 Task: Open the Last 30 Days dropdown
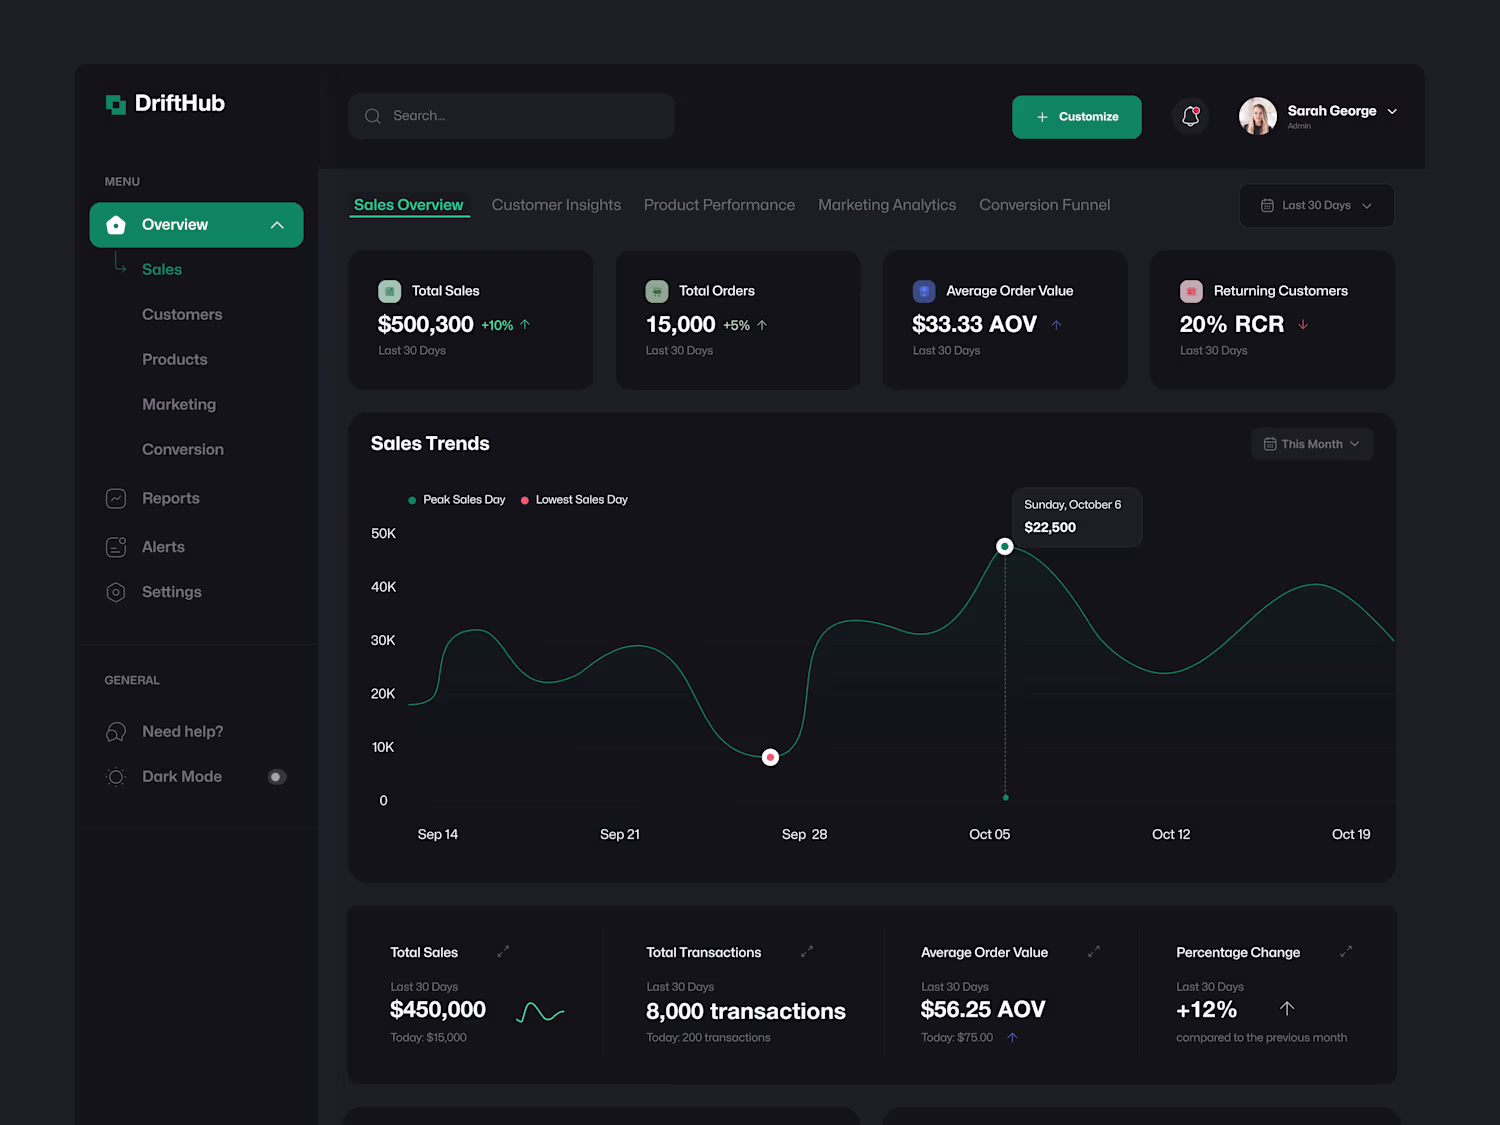click(1316, 205)
